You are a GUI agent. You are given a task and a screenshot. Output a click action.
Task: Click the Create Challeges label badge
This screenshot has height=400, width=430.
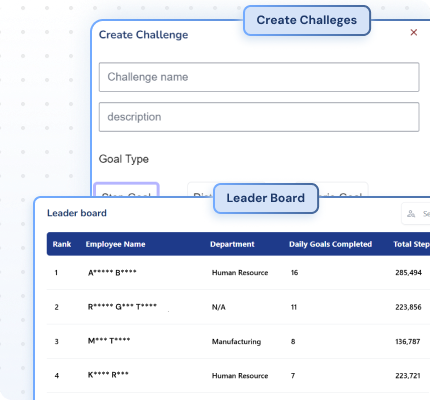(x=307, y=20)
